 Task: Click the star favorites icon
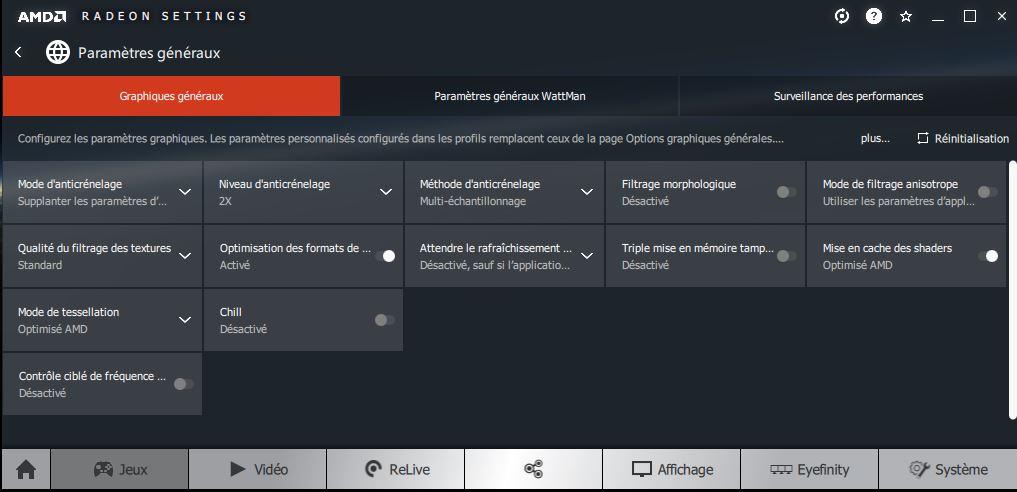tap(906, 17)
